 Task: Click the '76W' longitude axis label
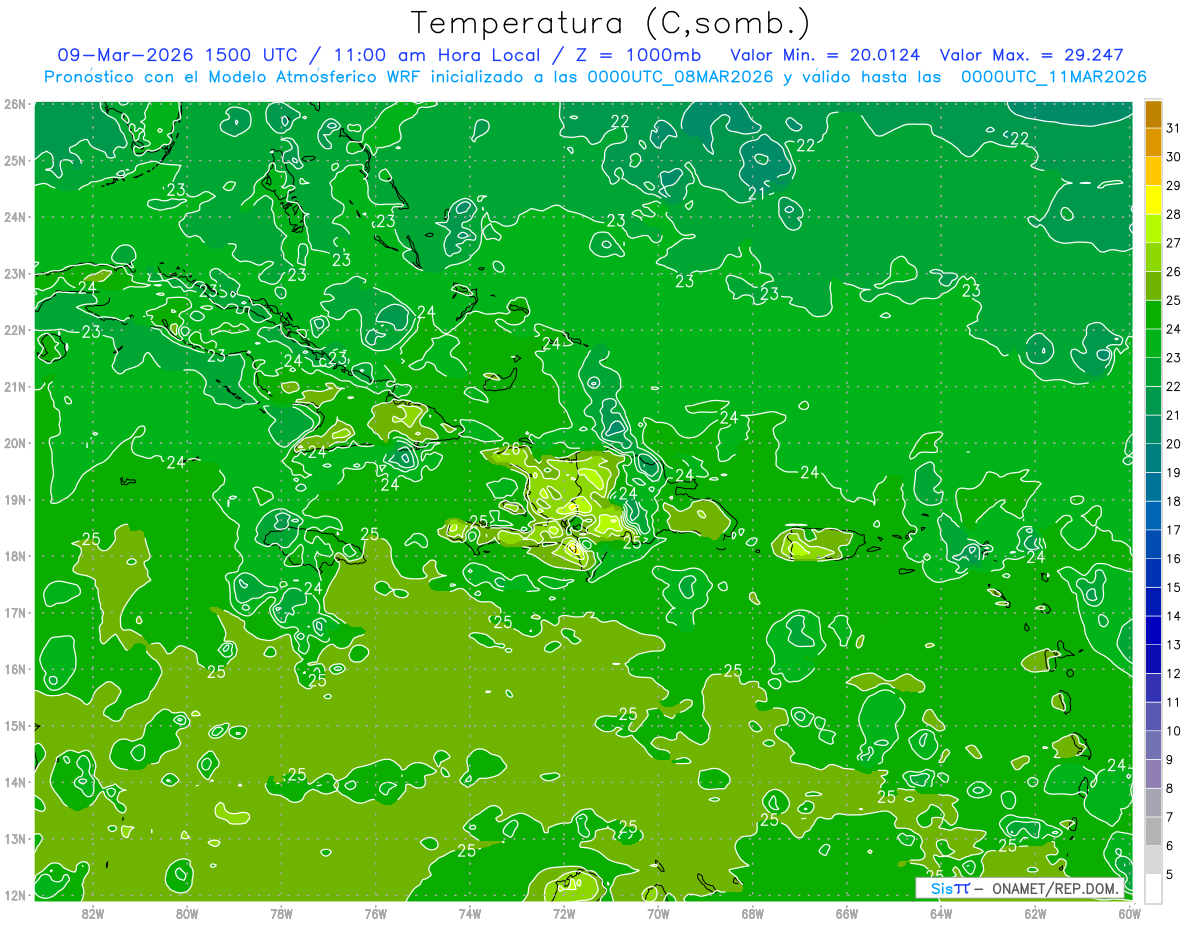376,912
